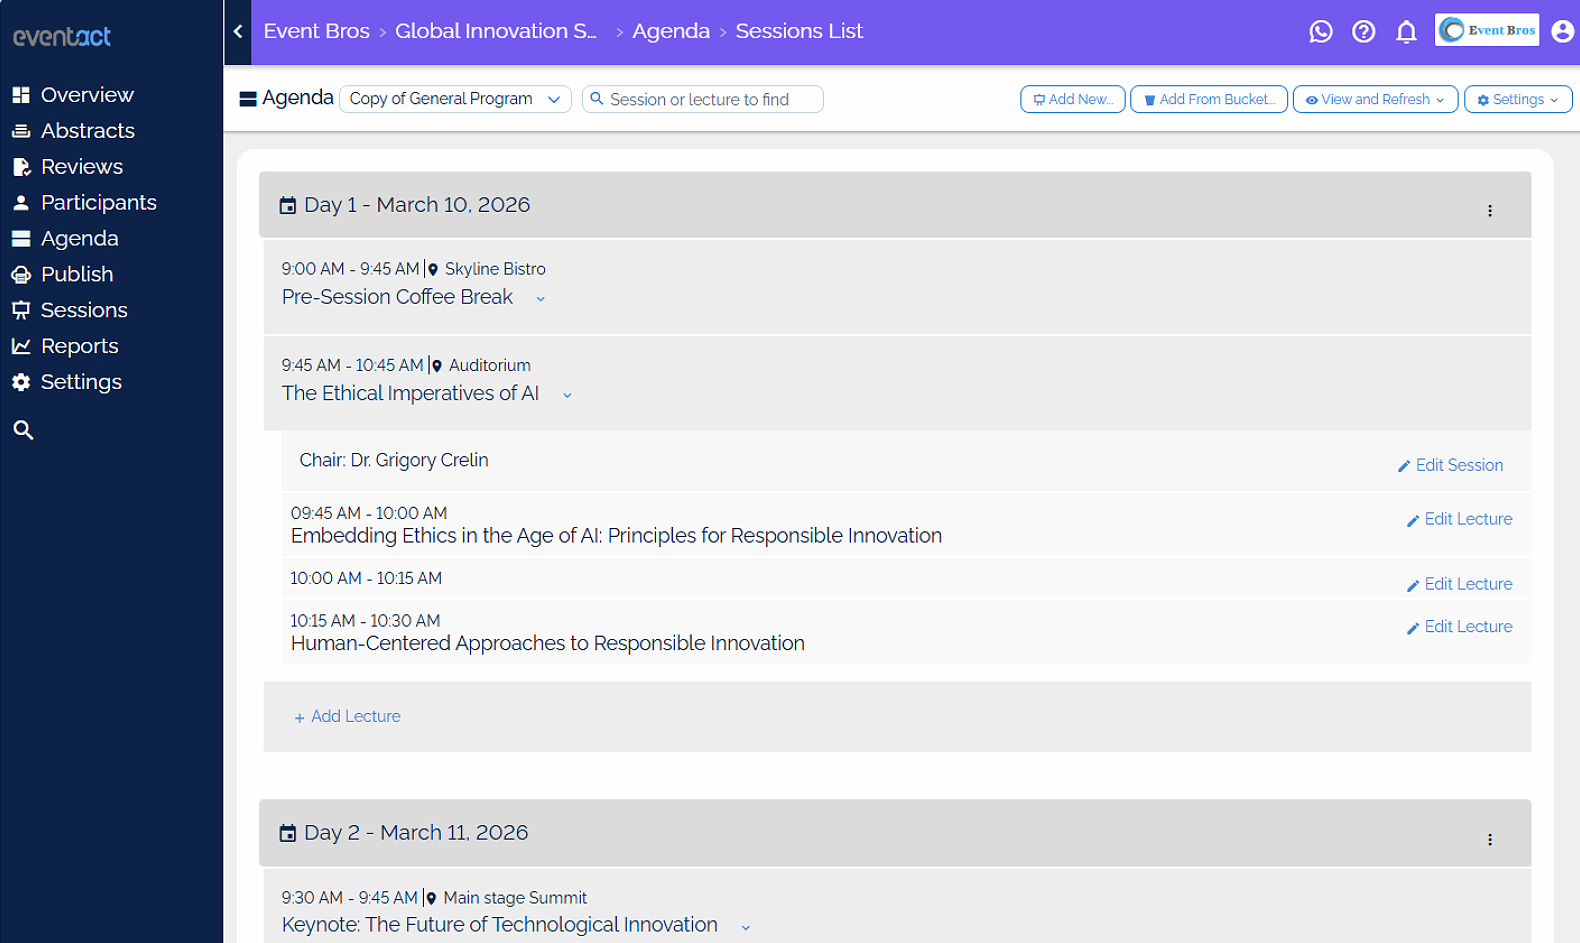The width and height of the screenshot is (1580, 943).
Task: Open WhatsApp chat support icon
Action: pyautogui.click(x=1321, y=32)
